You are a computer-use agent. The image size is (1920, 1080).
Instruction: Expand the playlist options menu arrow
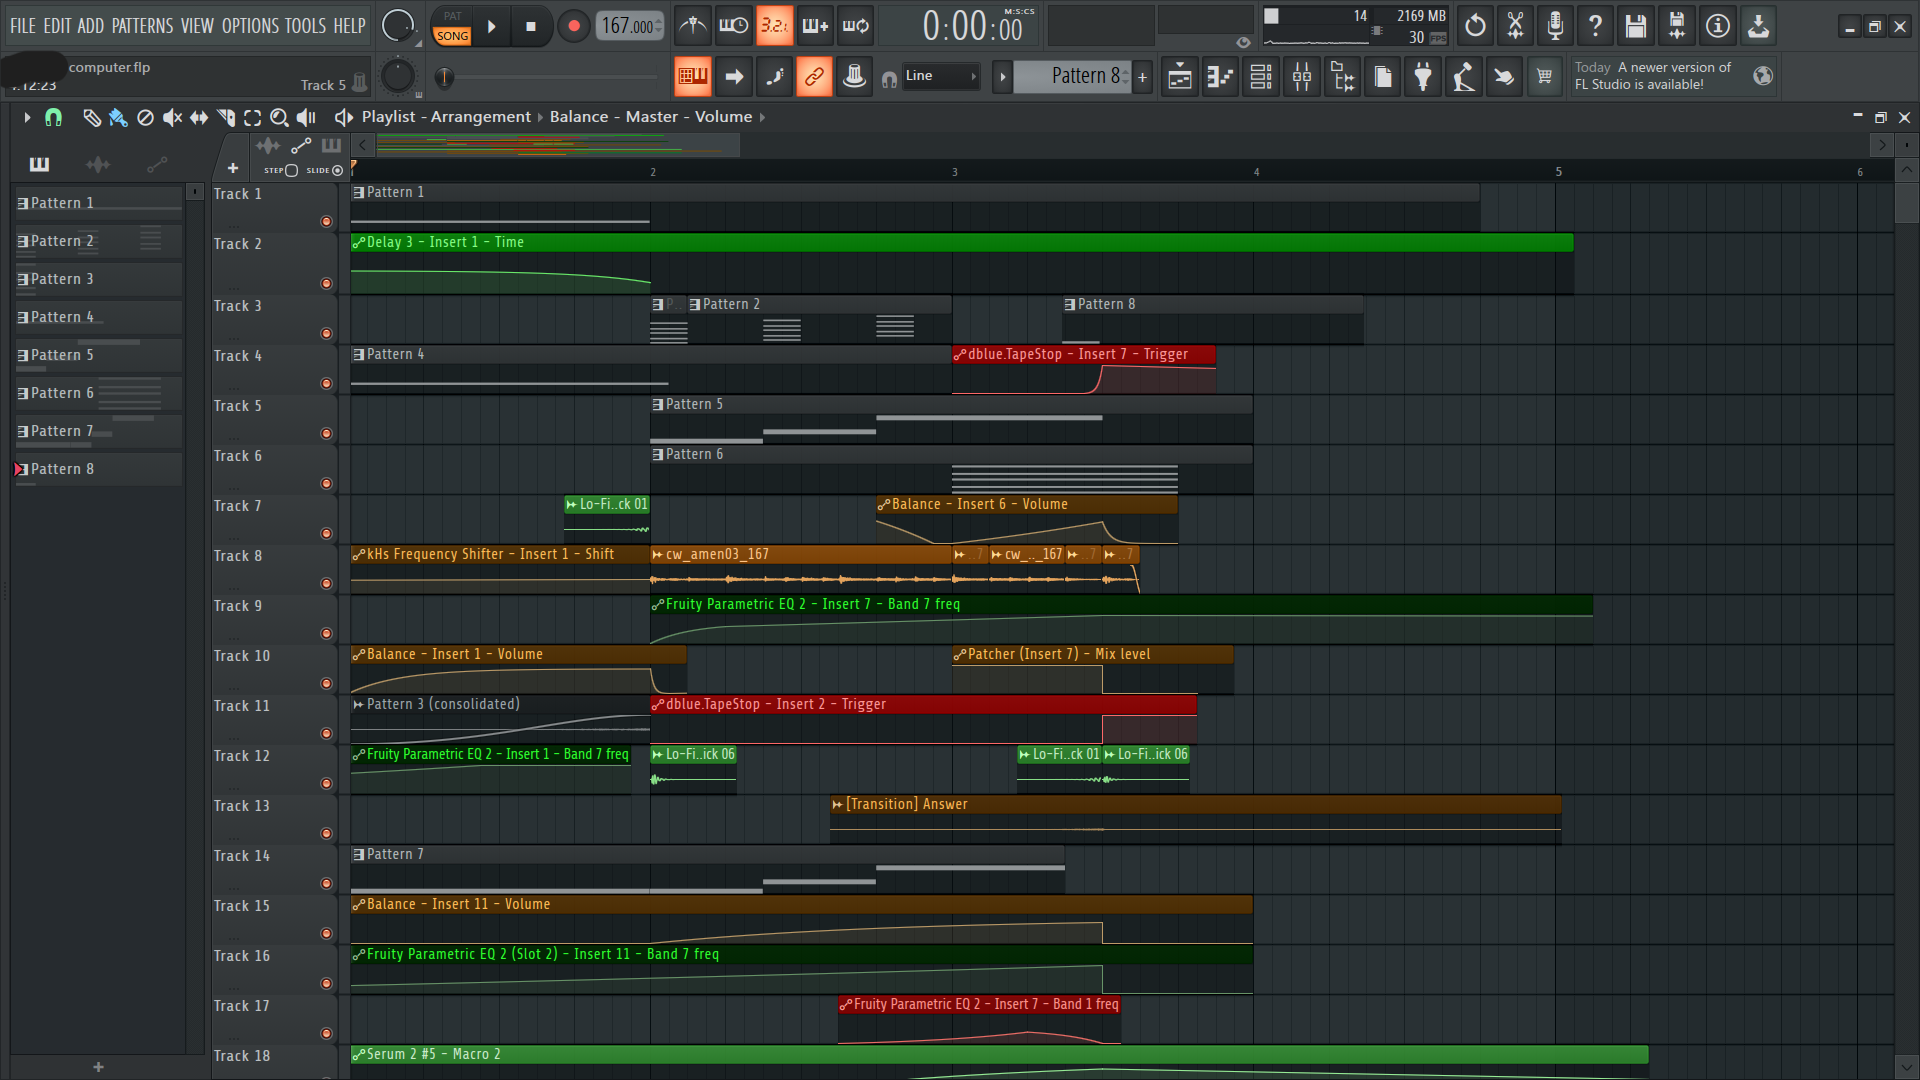click(27, 118)
